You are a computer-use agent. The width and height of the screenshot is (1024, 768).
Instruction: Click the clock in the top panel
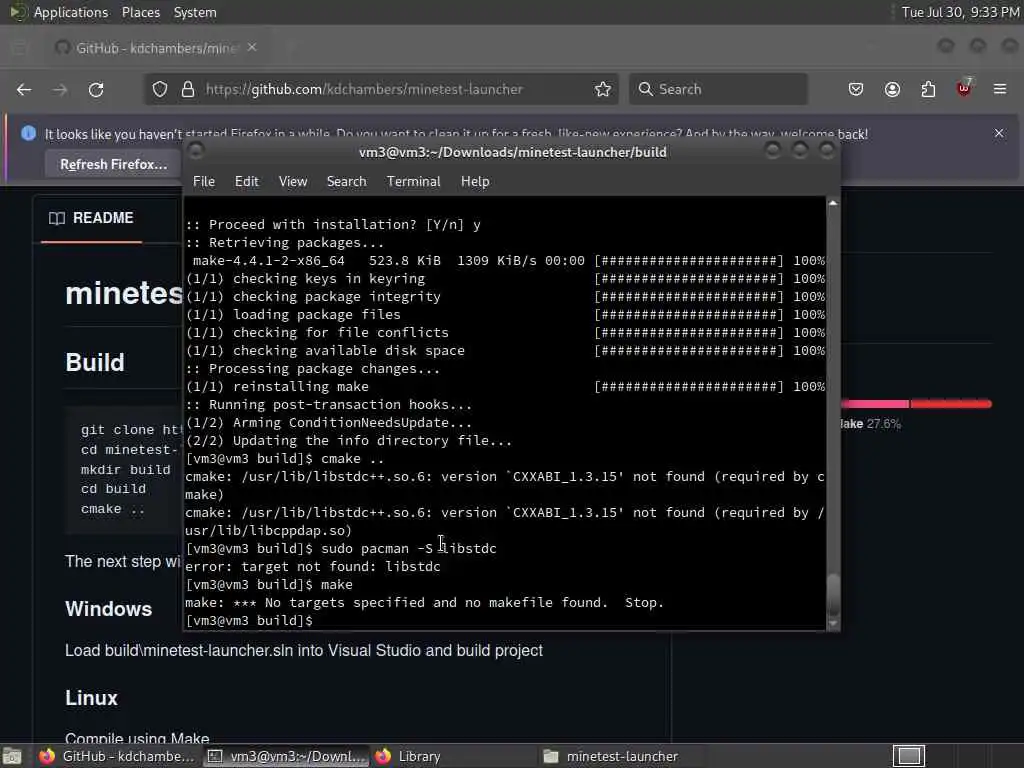[960, 12]
